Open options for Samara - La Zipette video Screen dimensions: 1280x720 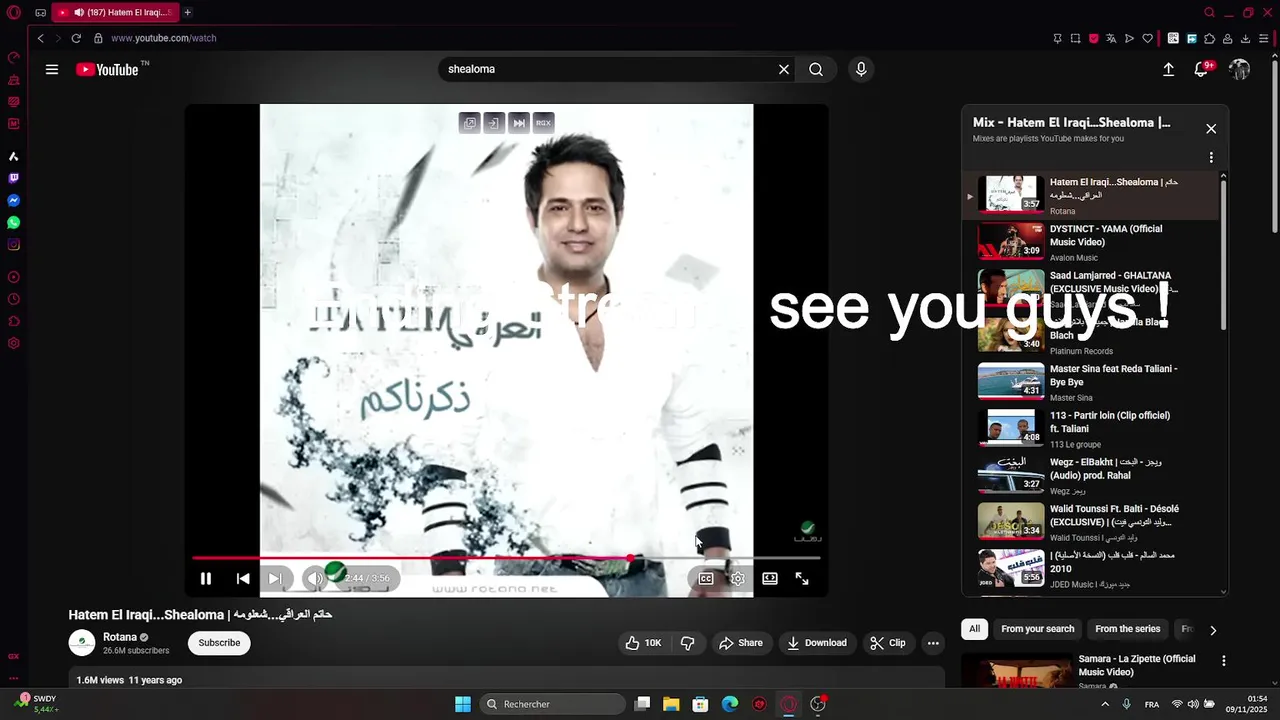coord(1223,661)
